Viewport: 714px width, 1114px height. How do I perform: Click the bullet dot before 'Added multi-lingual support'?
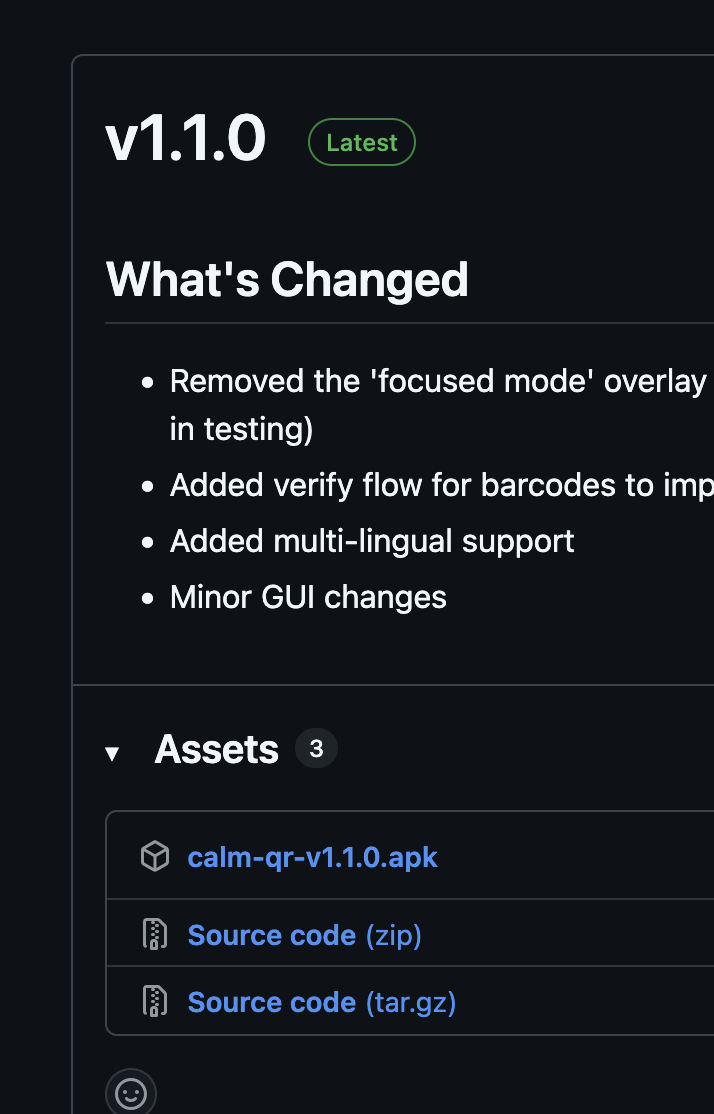coord(148,542)
